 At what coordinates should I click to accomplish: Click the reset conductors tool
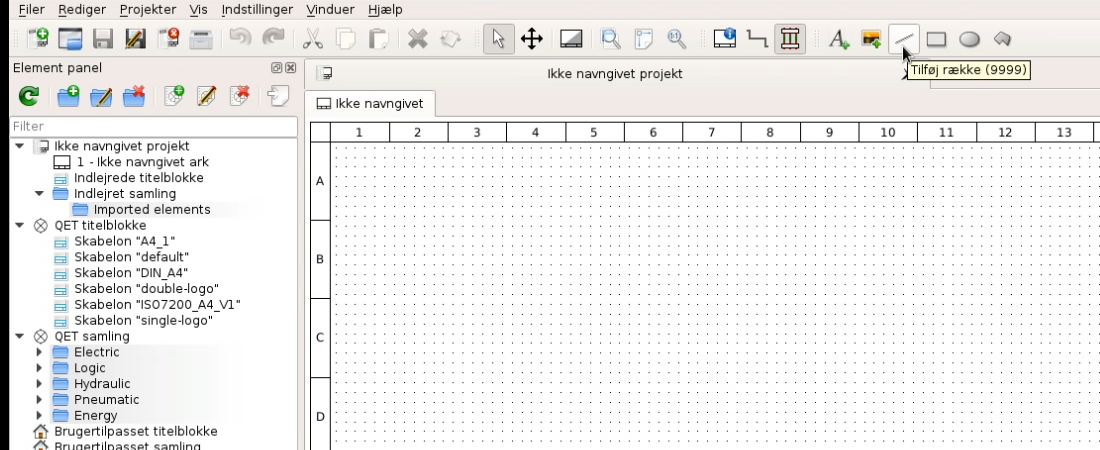click(758, 39)
